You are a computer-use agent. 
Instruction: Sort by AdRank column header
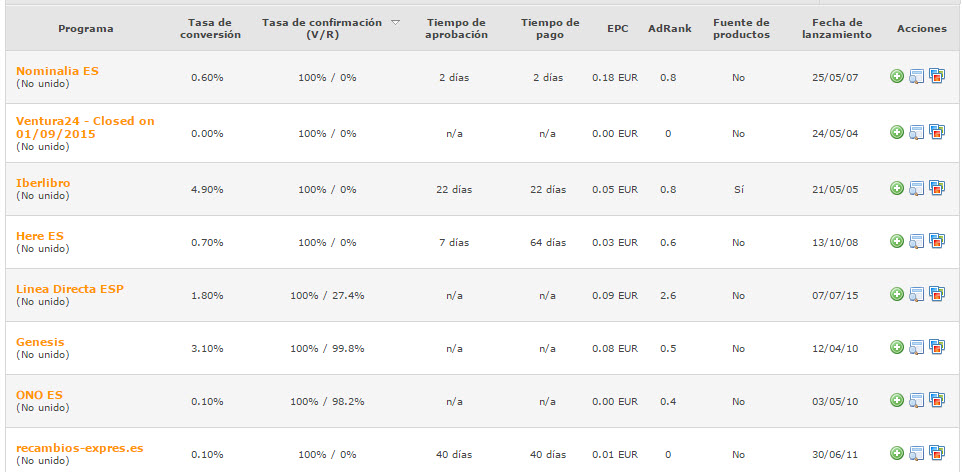point(669,29)
